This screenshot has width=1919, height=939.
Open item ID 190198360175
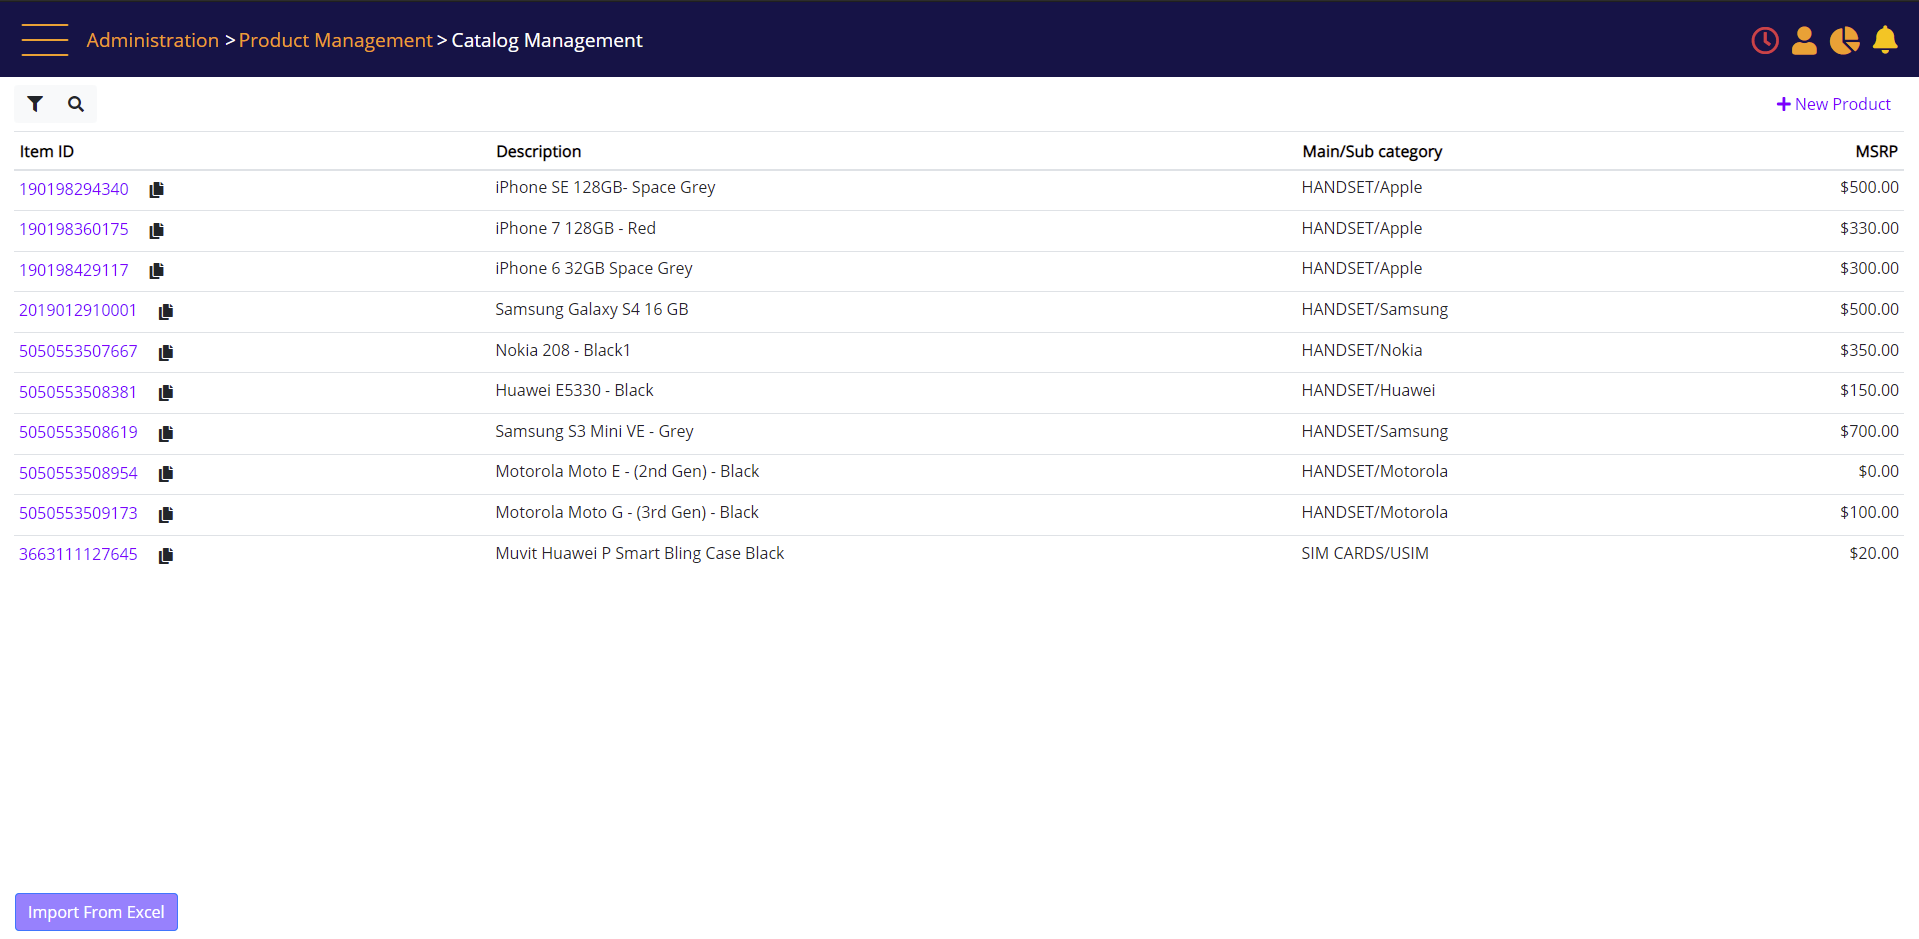coord(74,229)
